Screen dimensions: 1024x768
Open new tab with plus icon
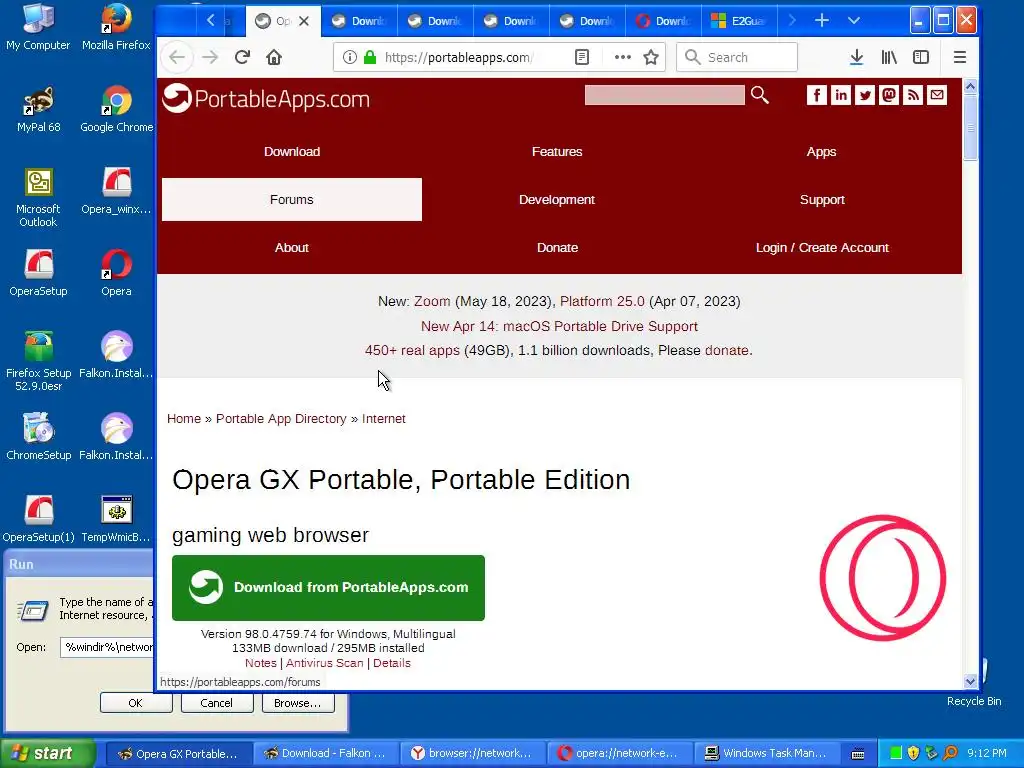pos(822,21)
